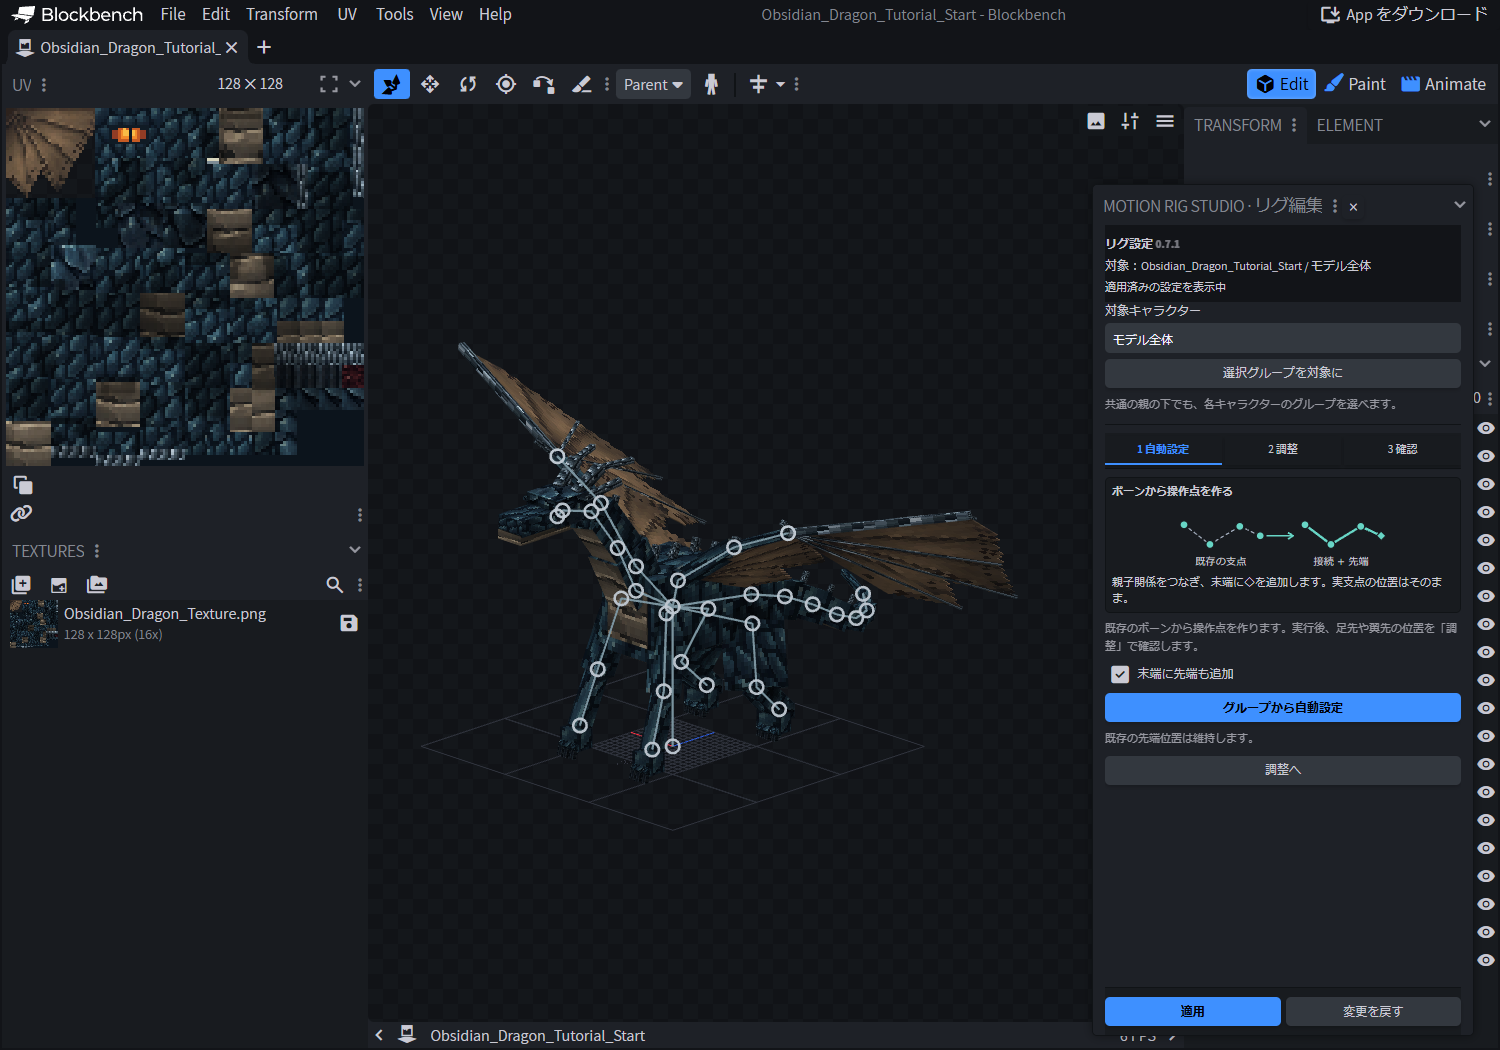Search textures with the magnifier icon
Screen dimensions: 1500x1050
(x=335, y=585)
